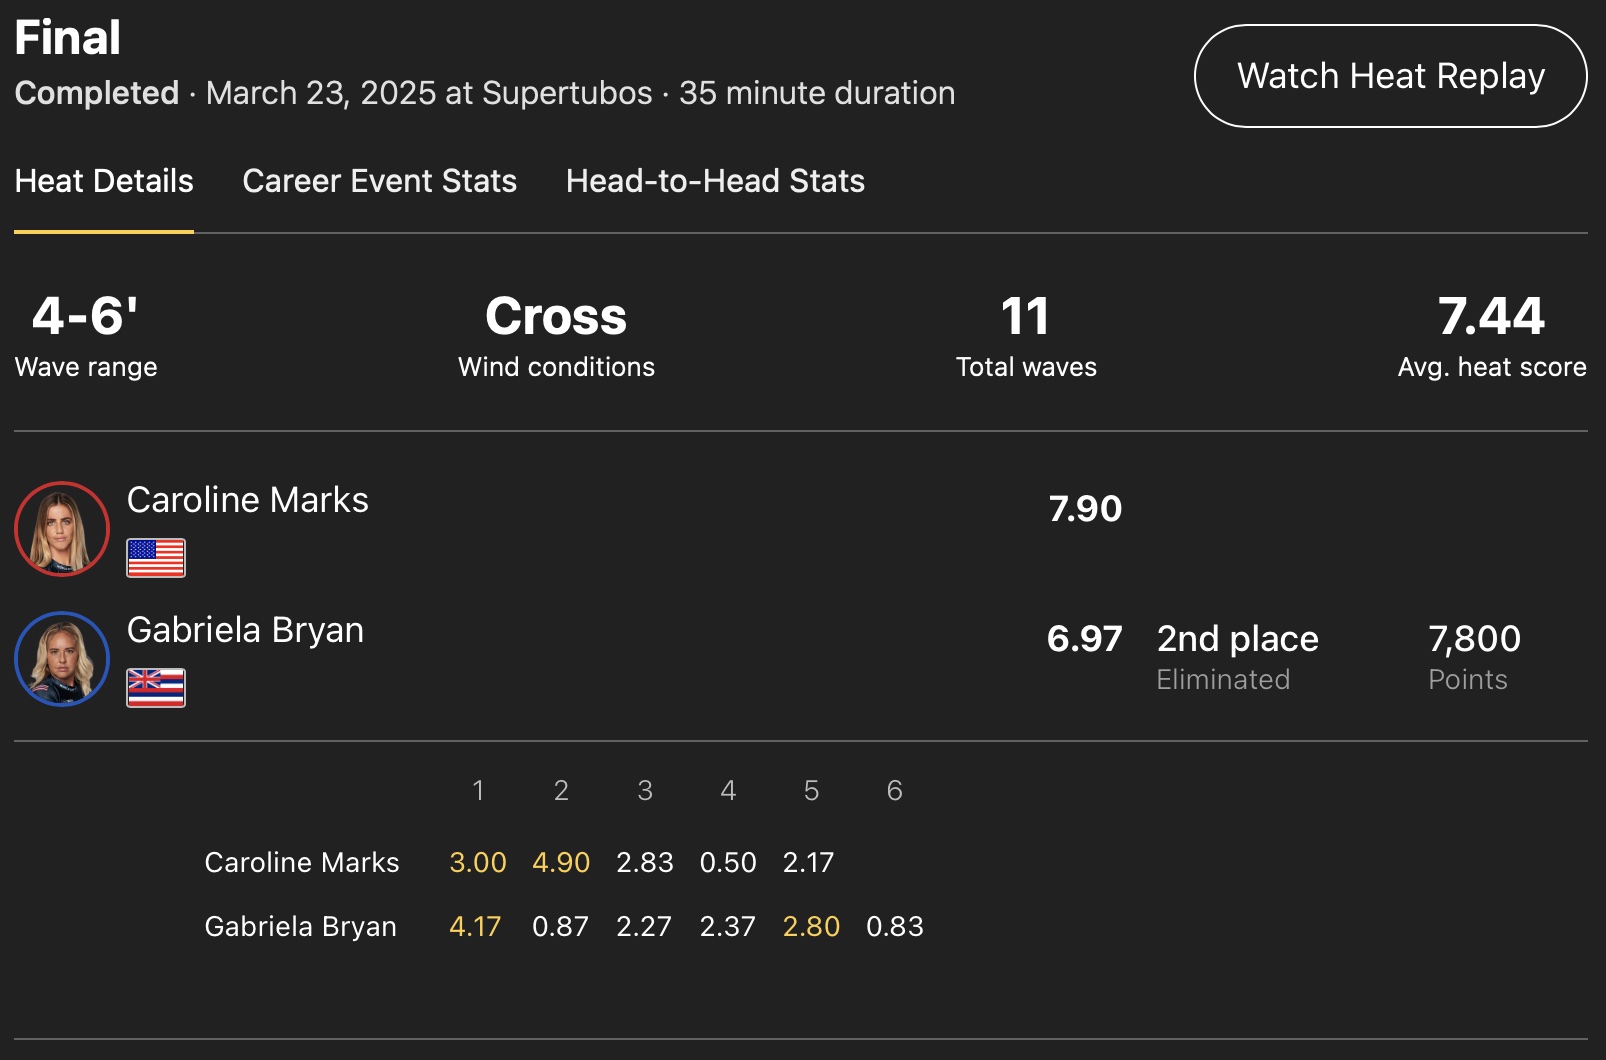Select Caroline Marks' 4.90 wave score
This screenshot has height=1060, width=1606.
(x=561, y=862)
